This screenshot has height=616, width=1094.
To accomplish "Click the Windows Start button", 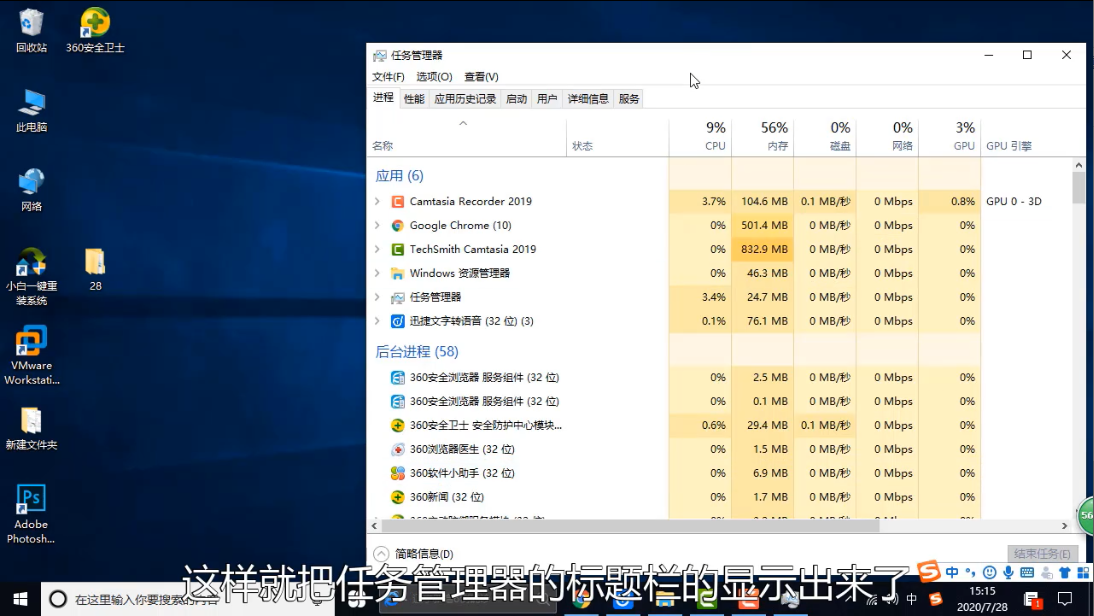I will [x=19, y=598].
